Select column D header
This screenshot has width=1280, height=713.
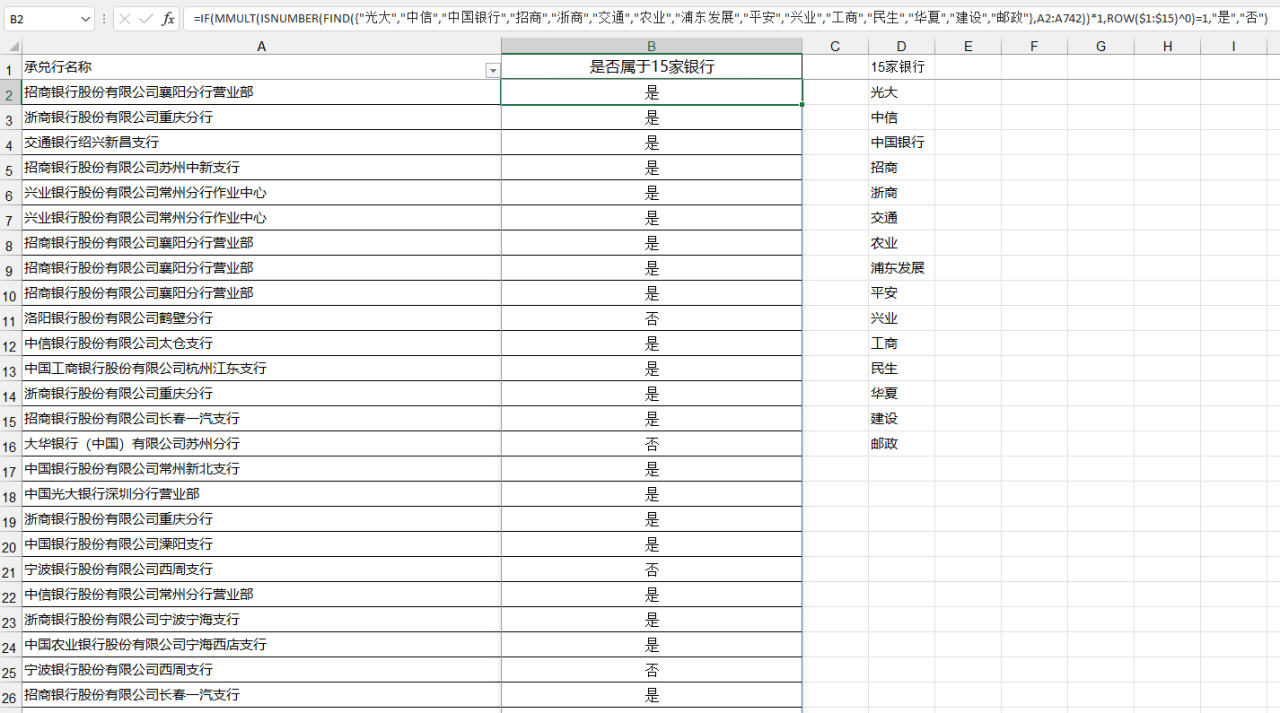click(x=901, y=47)
